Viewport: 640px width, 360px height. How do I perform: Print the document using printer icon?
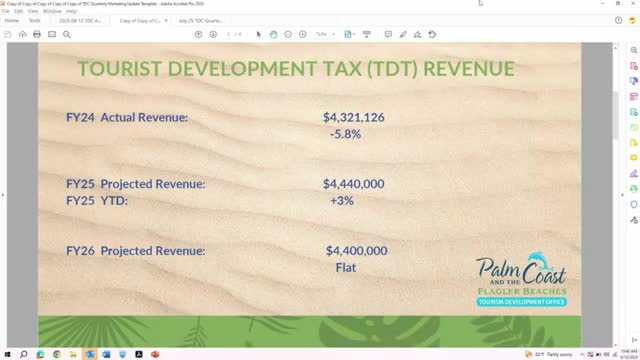click(37, 35)
